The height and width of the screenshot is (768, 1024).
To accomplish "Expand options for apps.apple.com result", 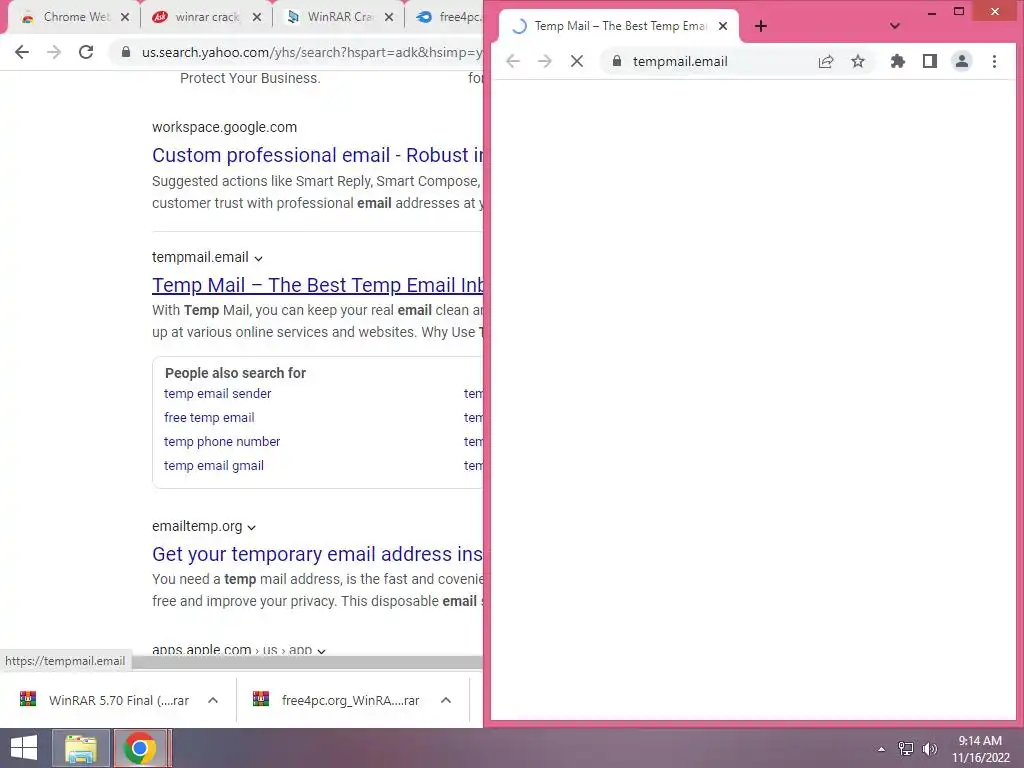I will pos(321,651).
